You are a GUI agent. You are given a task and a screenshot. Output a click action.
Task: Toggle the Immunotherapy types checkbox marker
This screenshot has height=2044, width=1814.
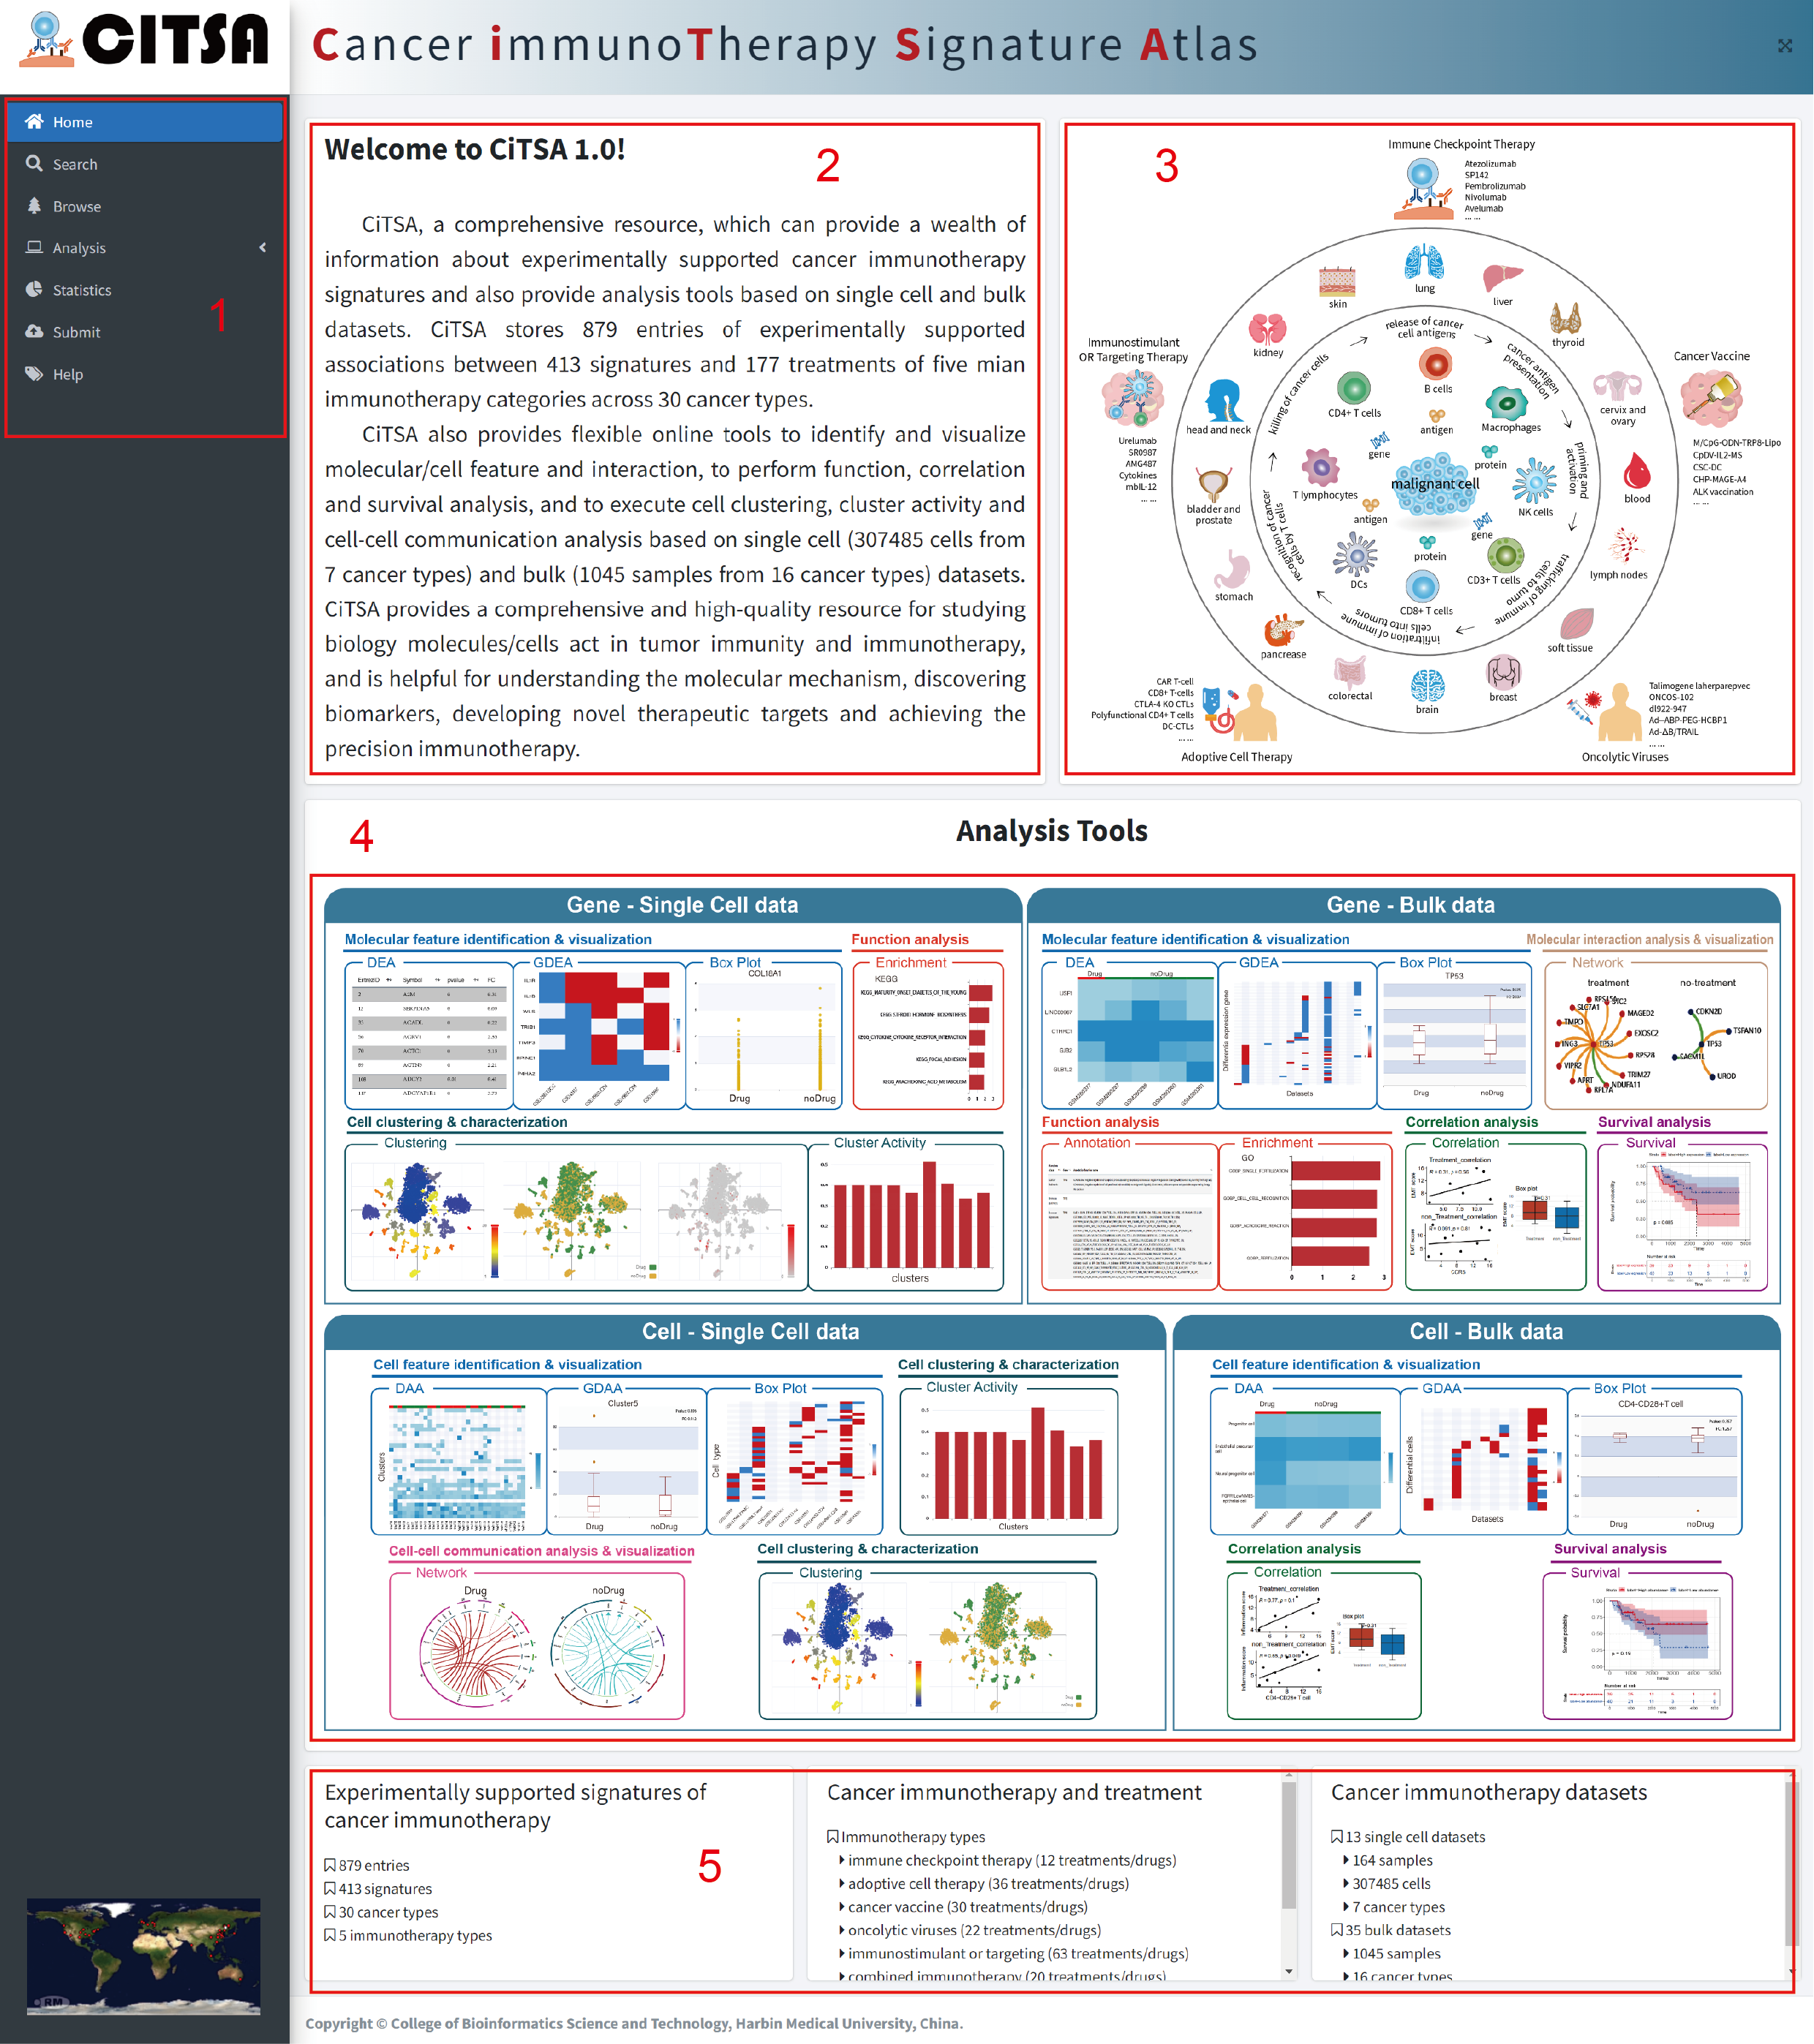(833, 1837)
